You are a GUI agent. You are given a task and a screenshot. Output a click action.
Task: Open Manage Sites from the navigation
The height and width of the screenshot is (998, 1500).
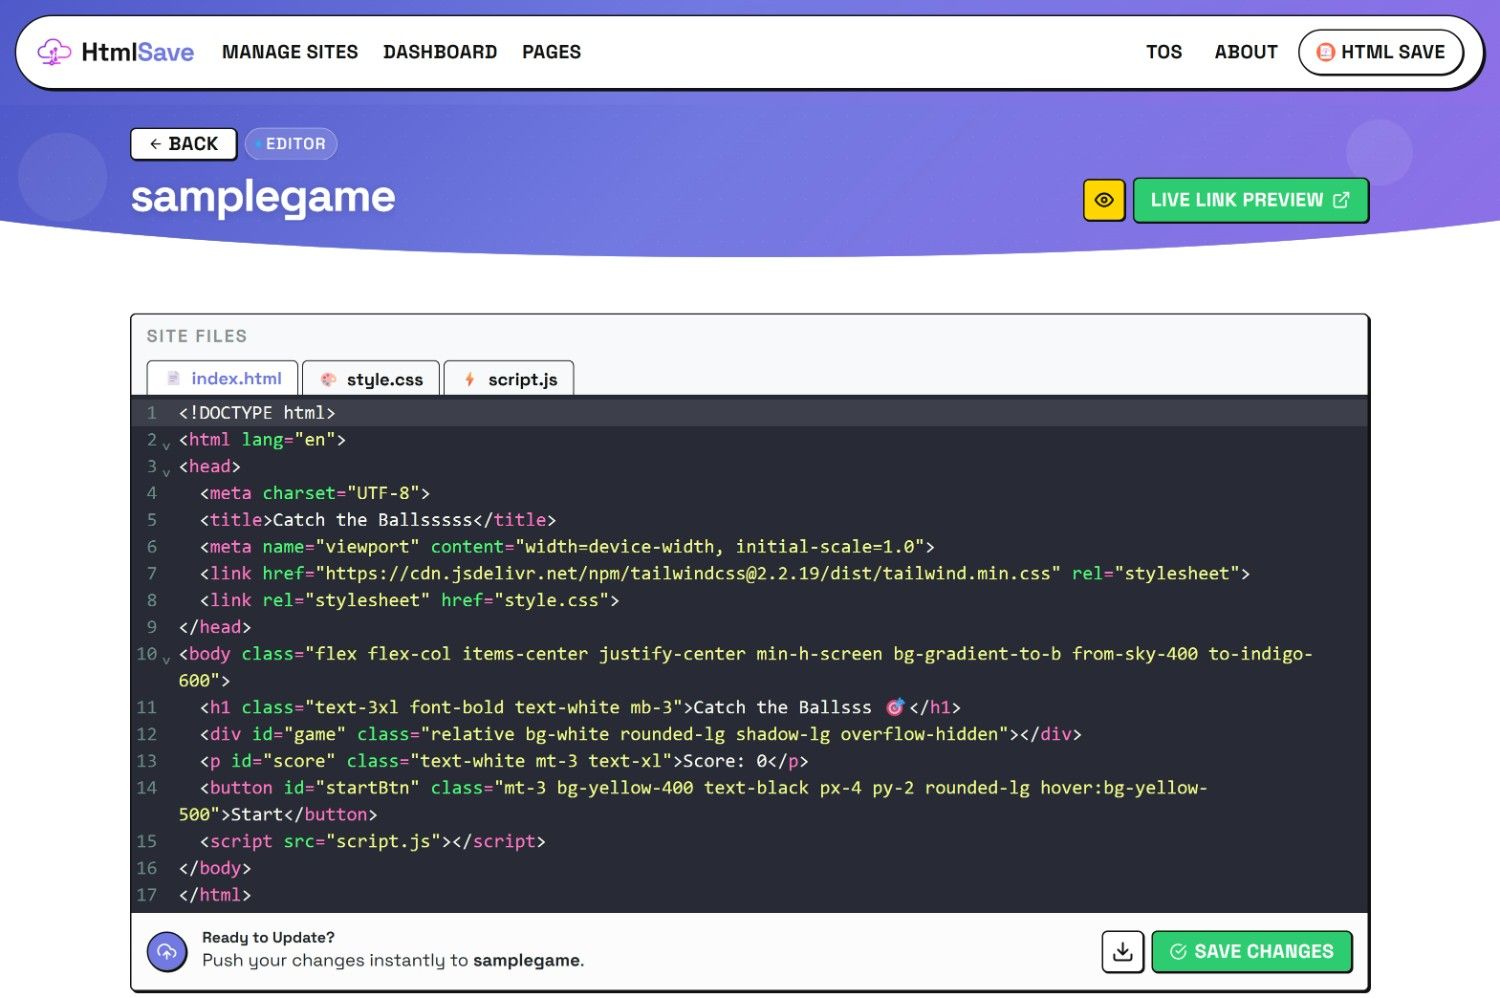[290, 51]
